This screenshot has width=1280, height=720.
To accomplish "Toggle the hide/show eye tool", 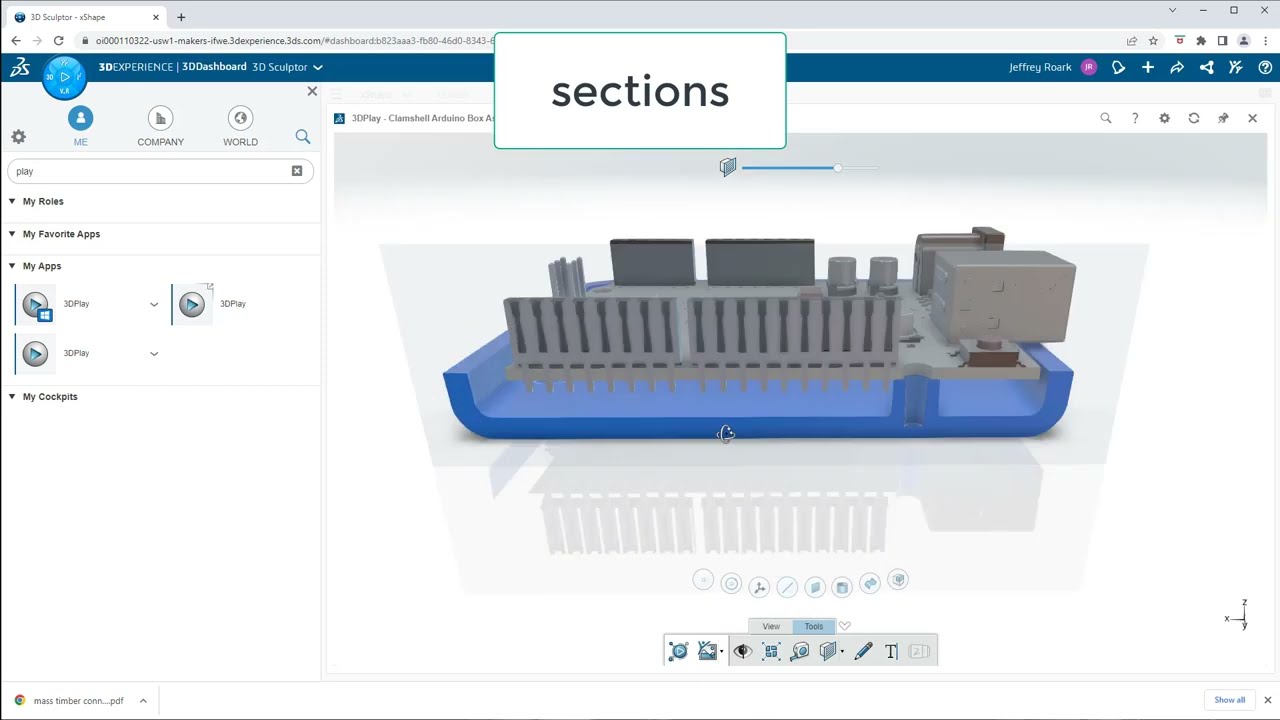I will [742, 651].
